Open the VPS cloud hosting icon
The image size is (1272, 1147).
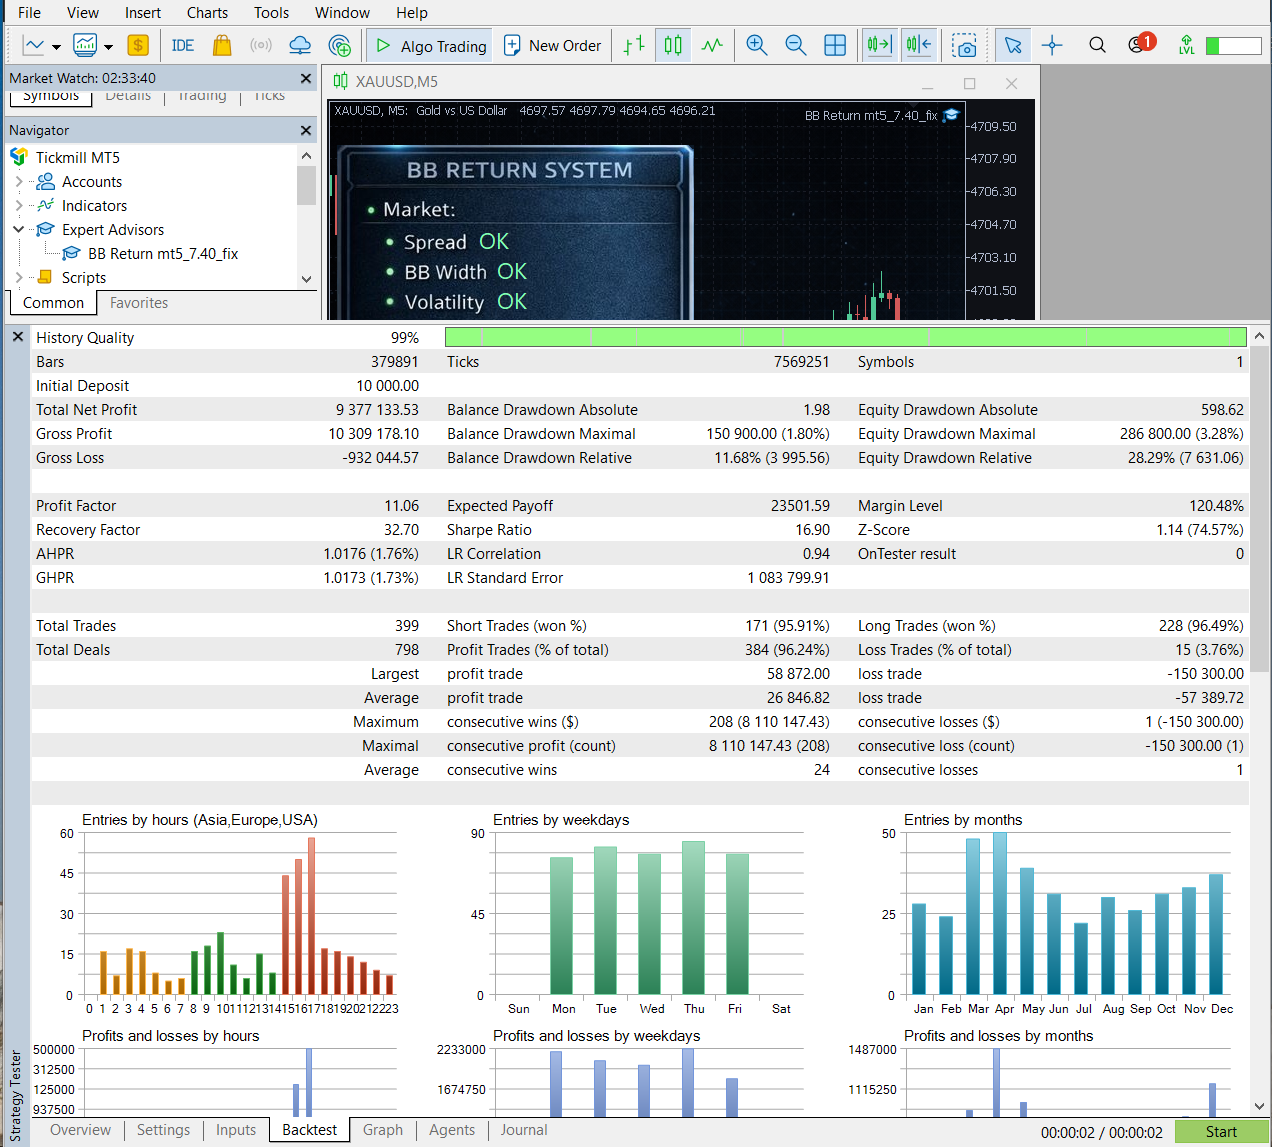[300, 45]
